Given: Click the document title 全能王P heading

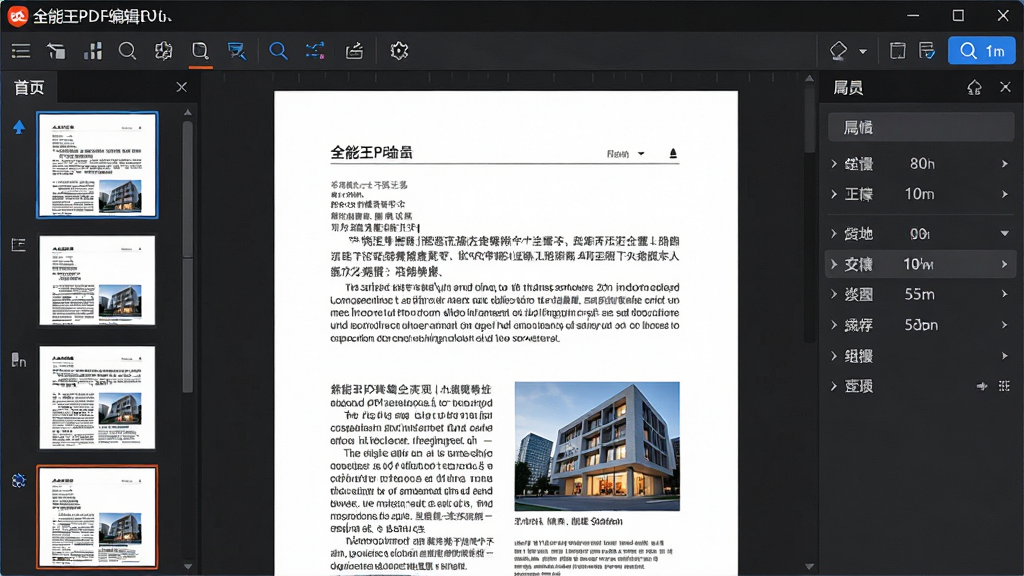Looking at the screenshot, I should point(371,153).
